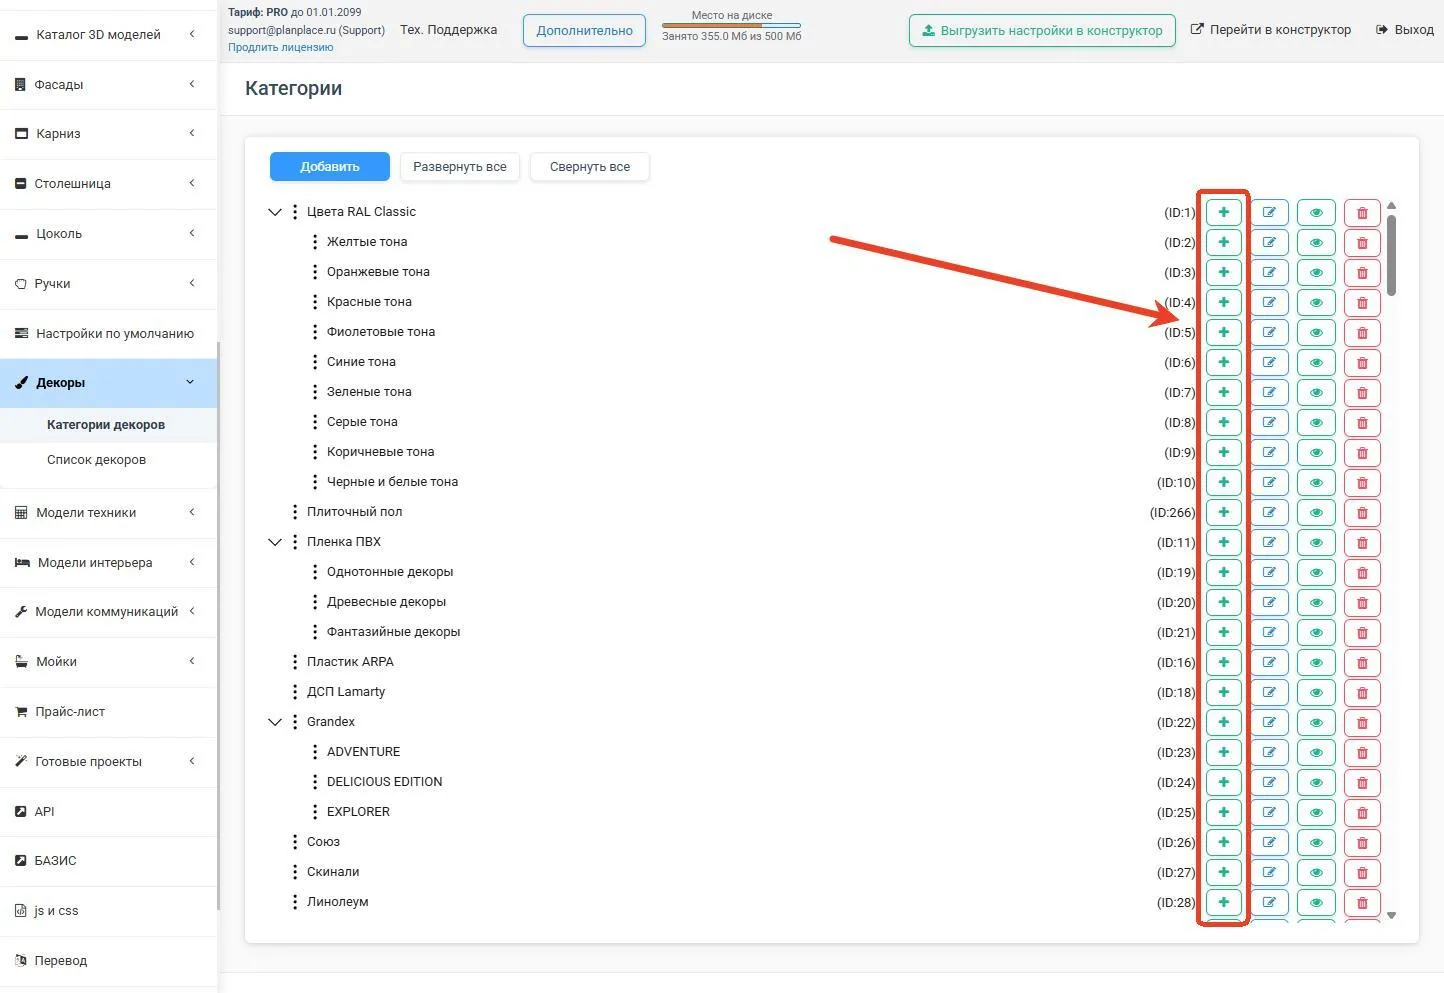Add subcategory under Пластик ARPA
The image size is (1444, 993).
pyautogui.click(x=1223, y=662)
